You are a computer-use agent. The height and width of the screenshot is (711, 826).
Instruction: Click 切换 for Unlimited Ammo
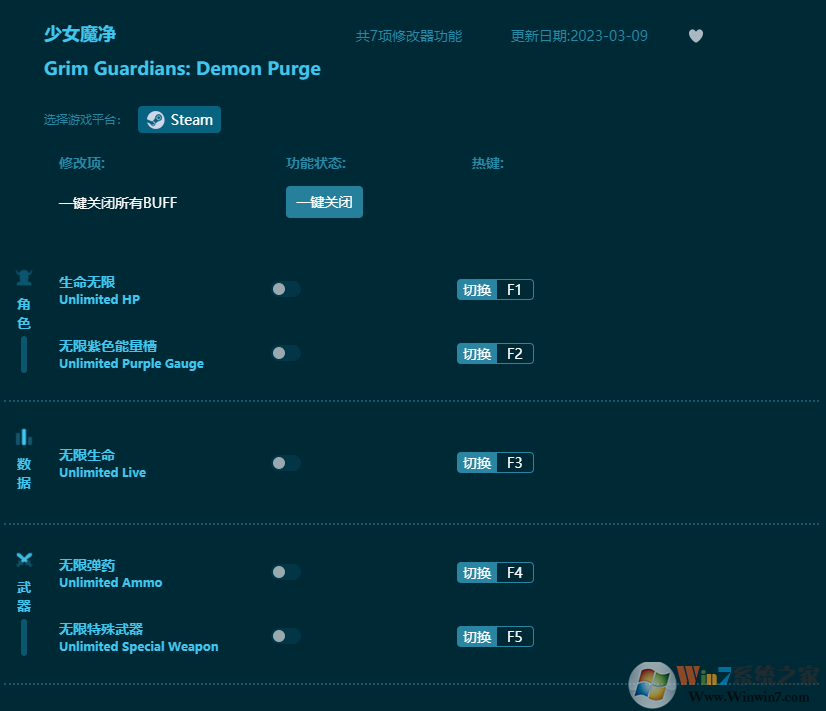pos(476,572)
